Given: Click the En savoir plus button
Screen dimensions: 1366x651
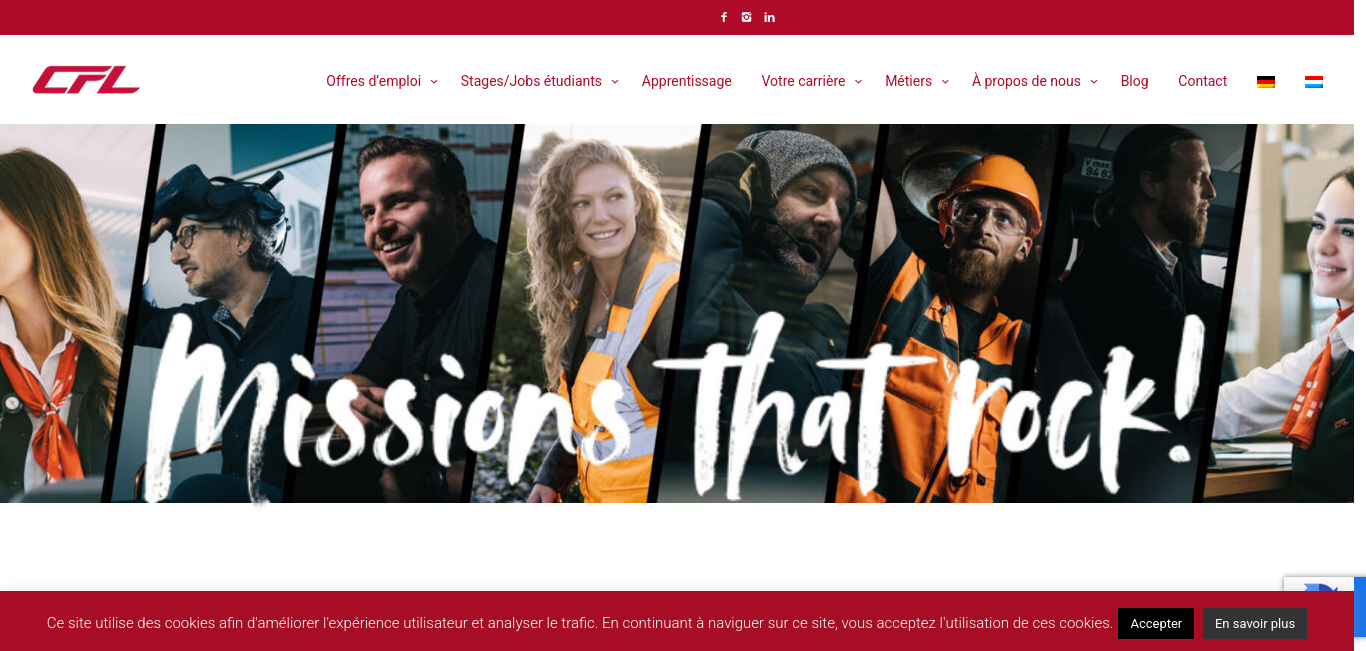Looking at the screenshot, I should [1255, 623].
